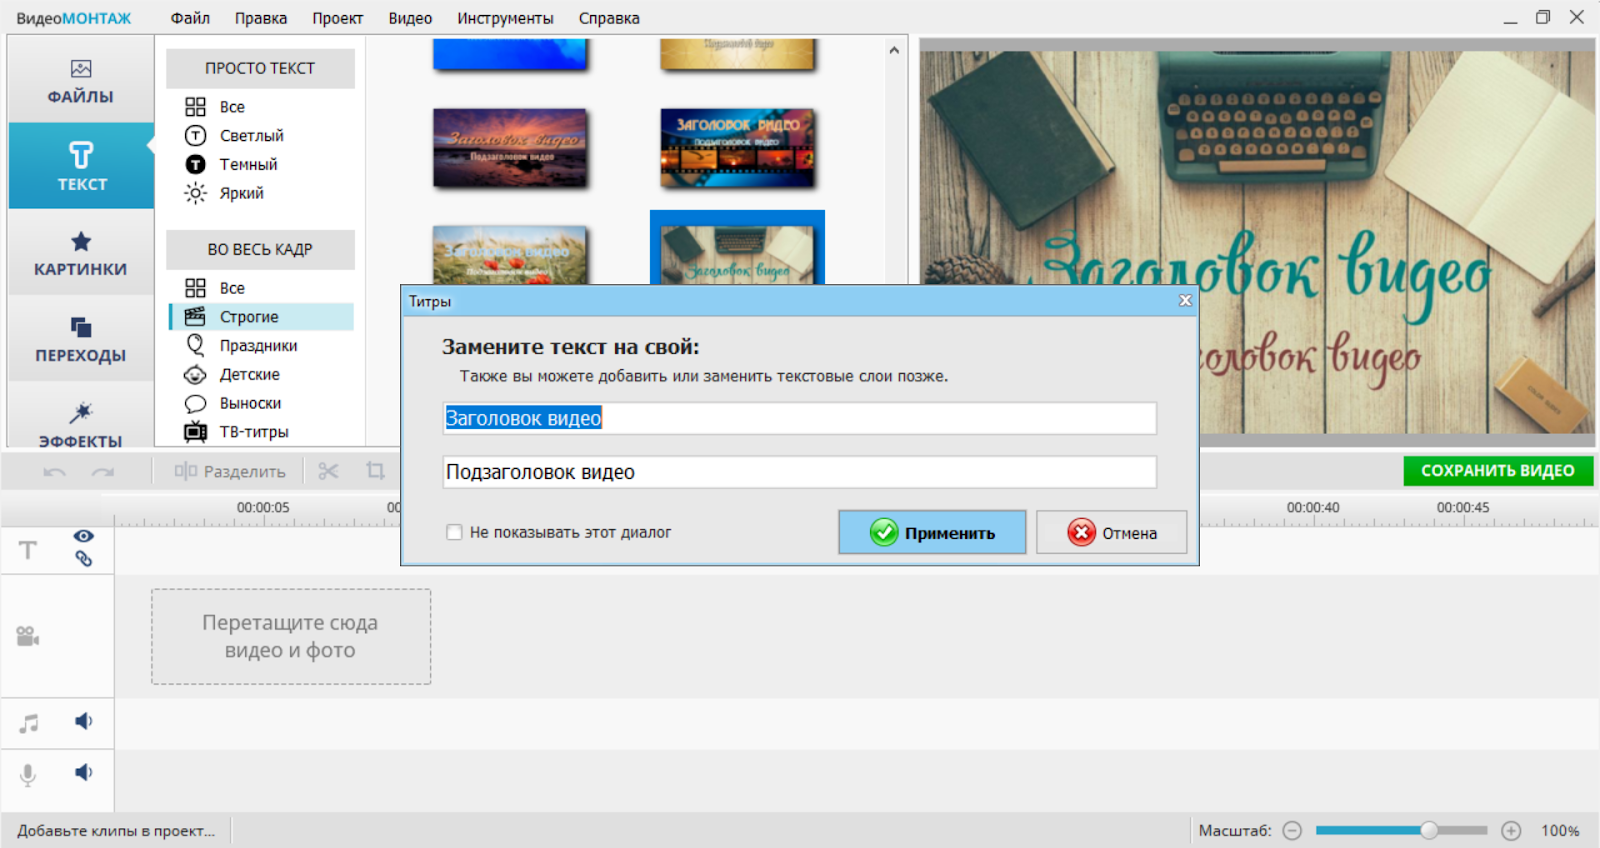This screenshot has height=848, width=1600.
Task: Toggle text track visibility eye
Action: 84,537
